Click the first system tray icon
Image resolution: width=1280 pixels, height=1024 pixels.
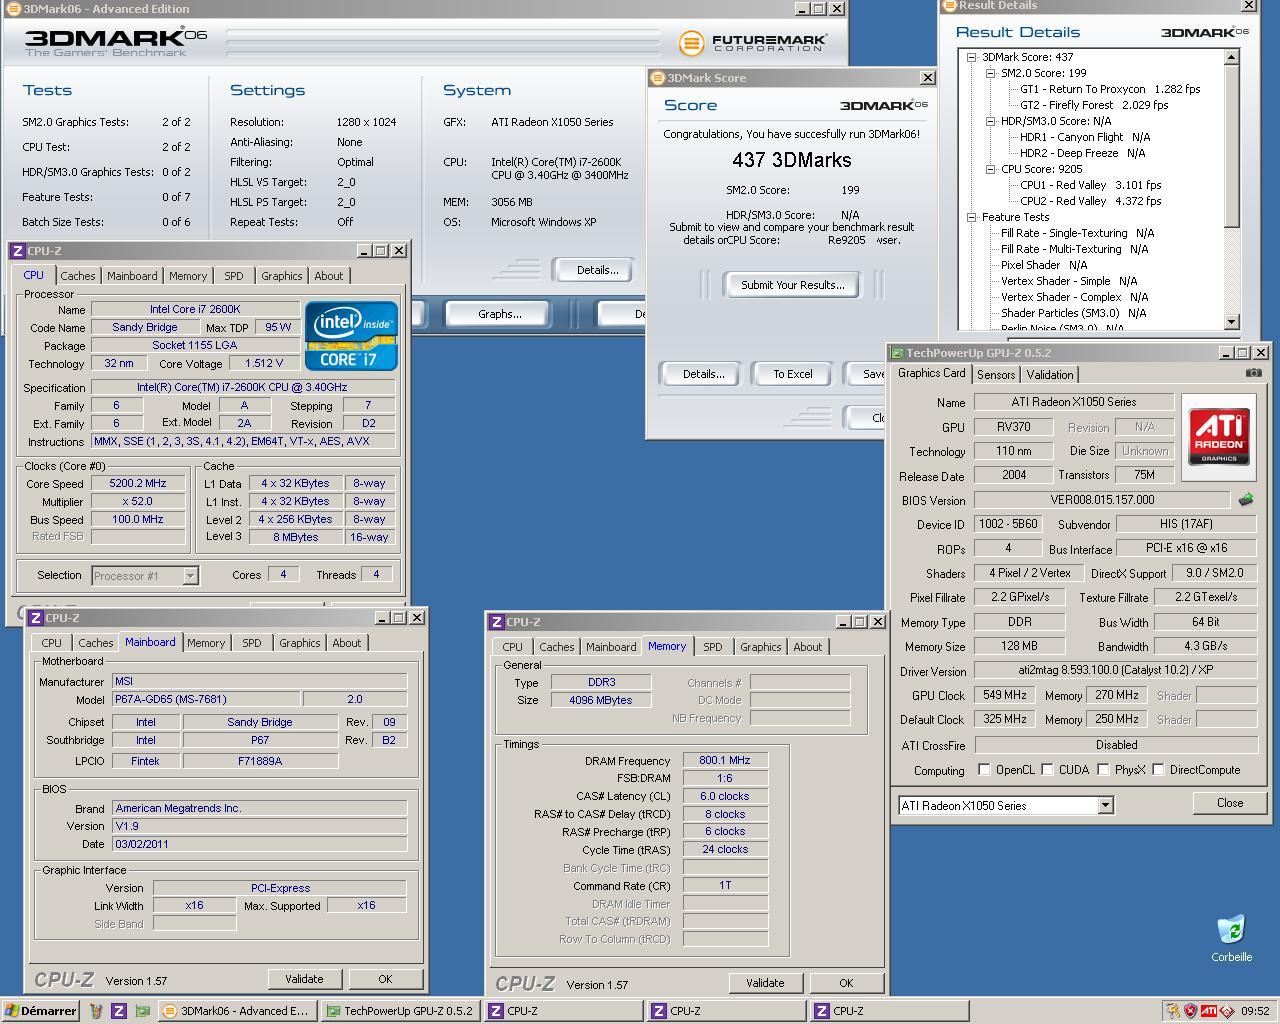coord(1172,1011)
